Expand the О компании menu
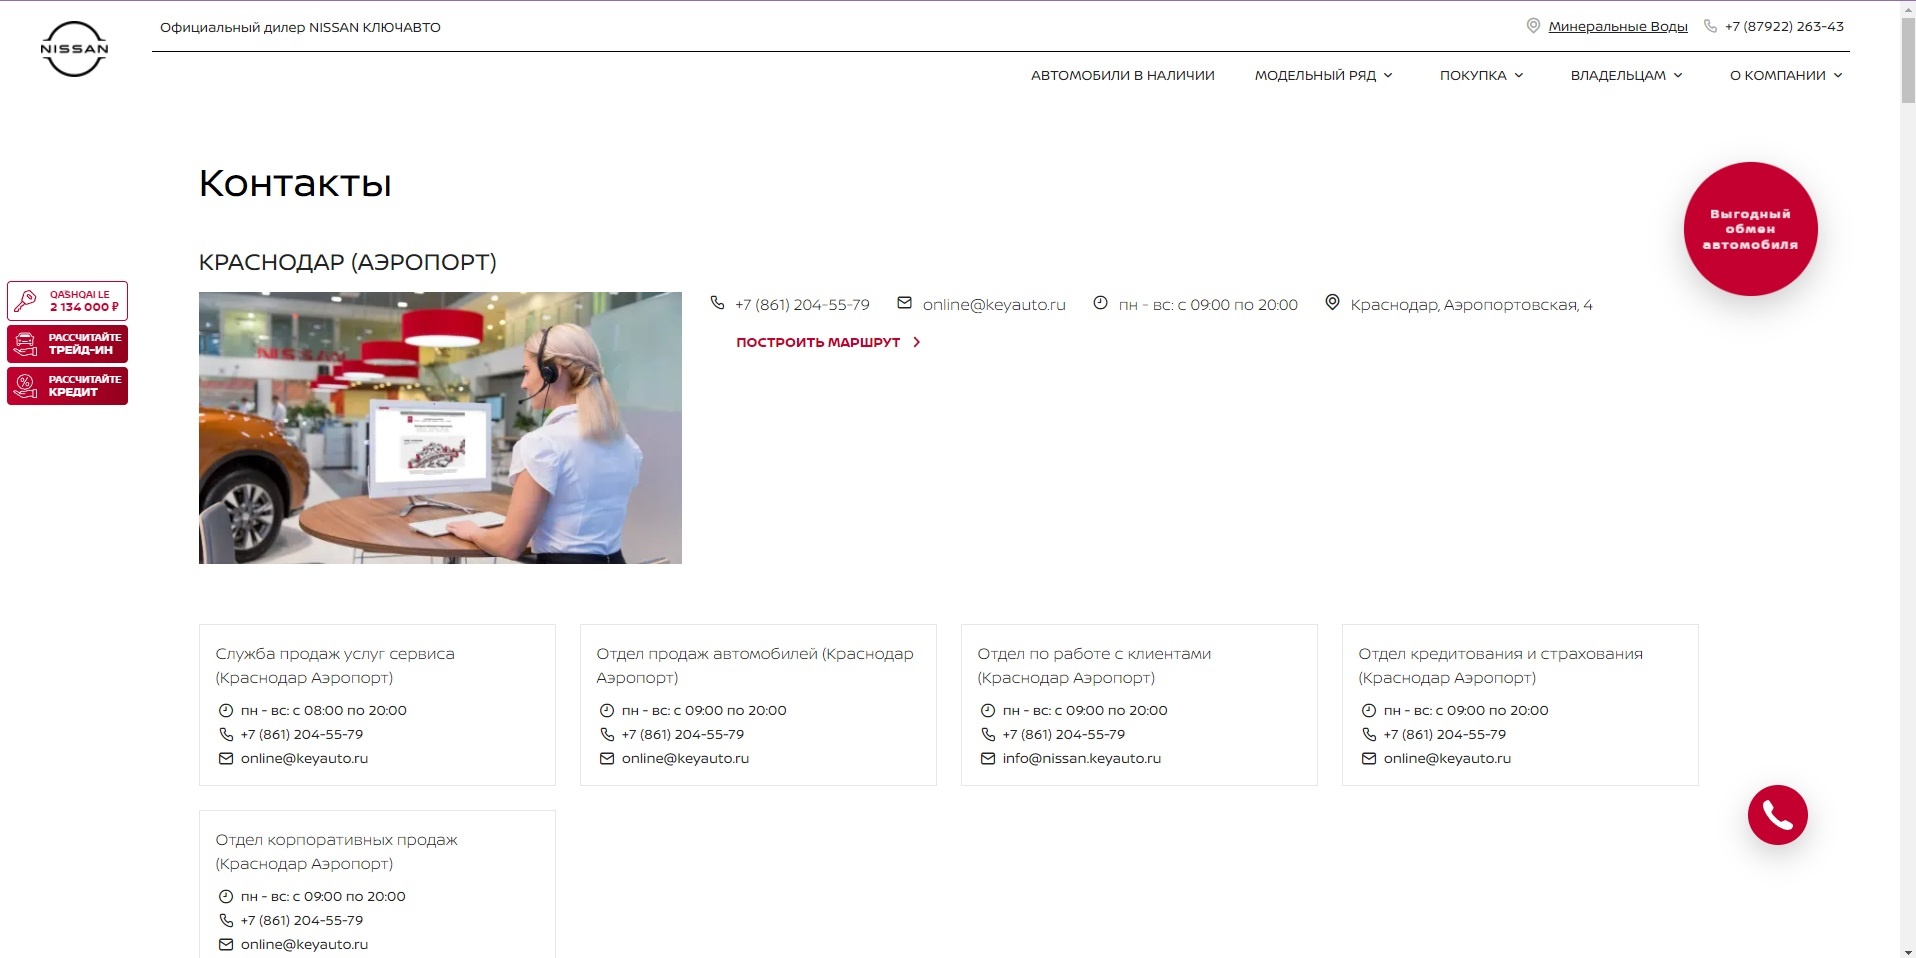Screen dimensions: 1916x958 point(1786,75)
